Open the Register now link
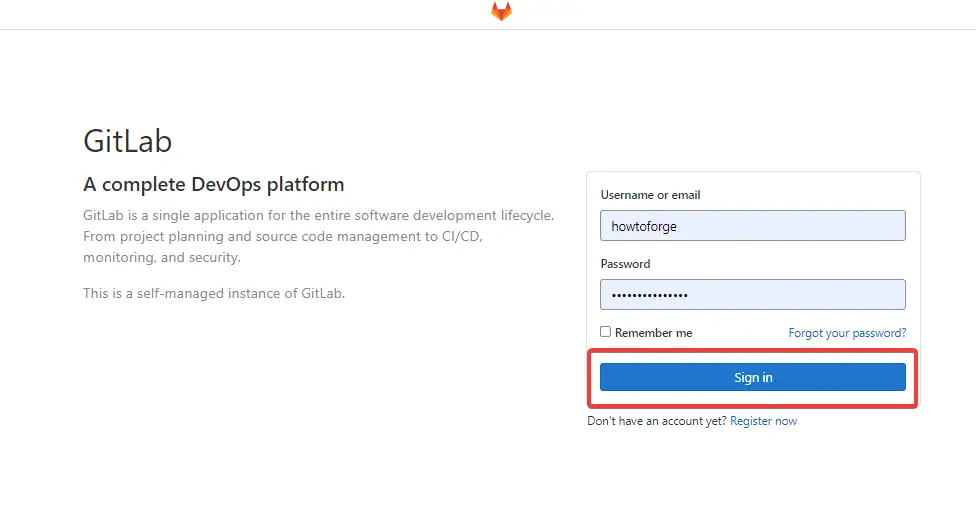The height and width of the screenshot is (518, 976). 763,421
